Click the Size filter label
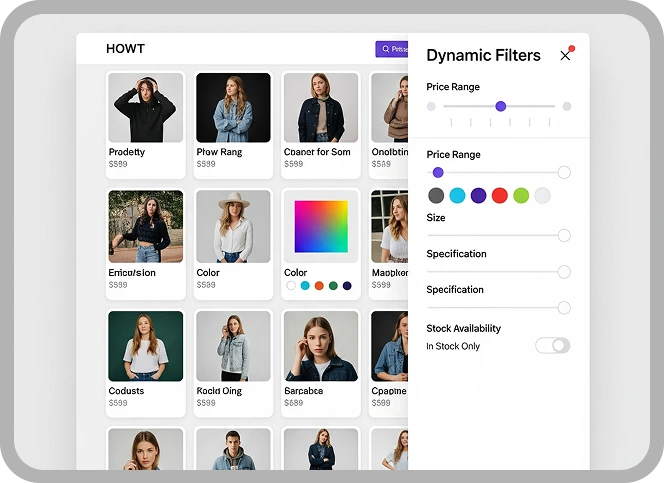Image resolution: width=664 pixels, height=483 pixels. 436,218
